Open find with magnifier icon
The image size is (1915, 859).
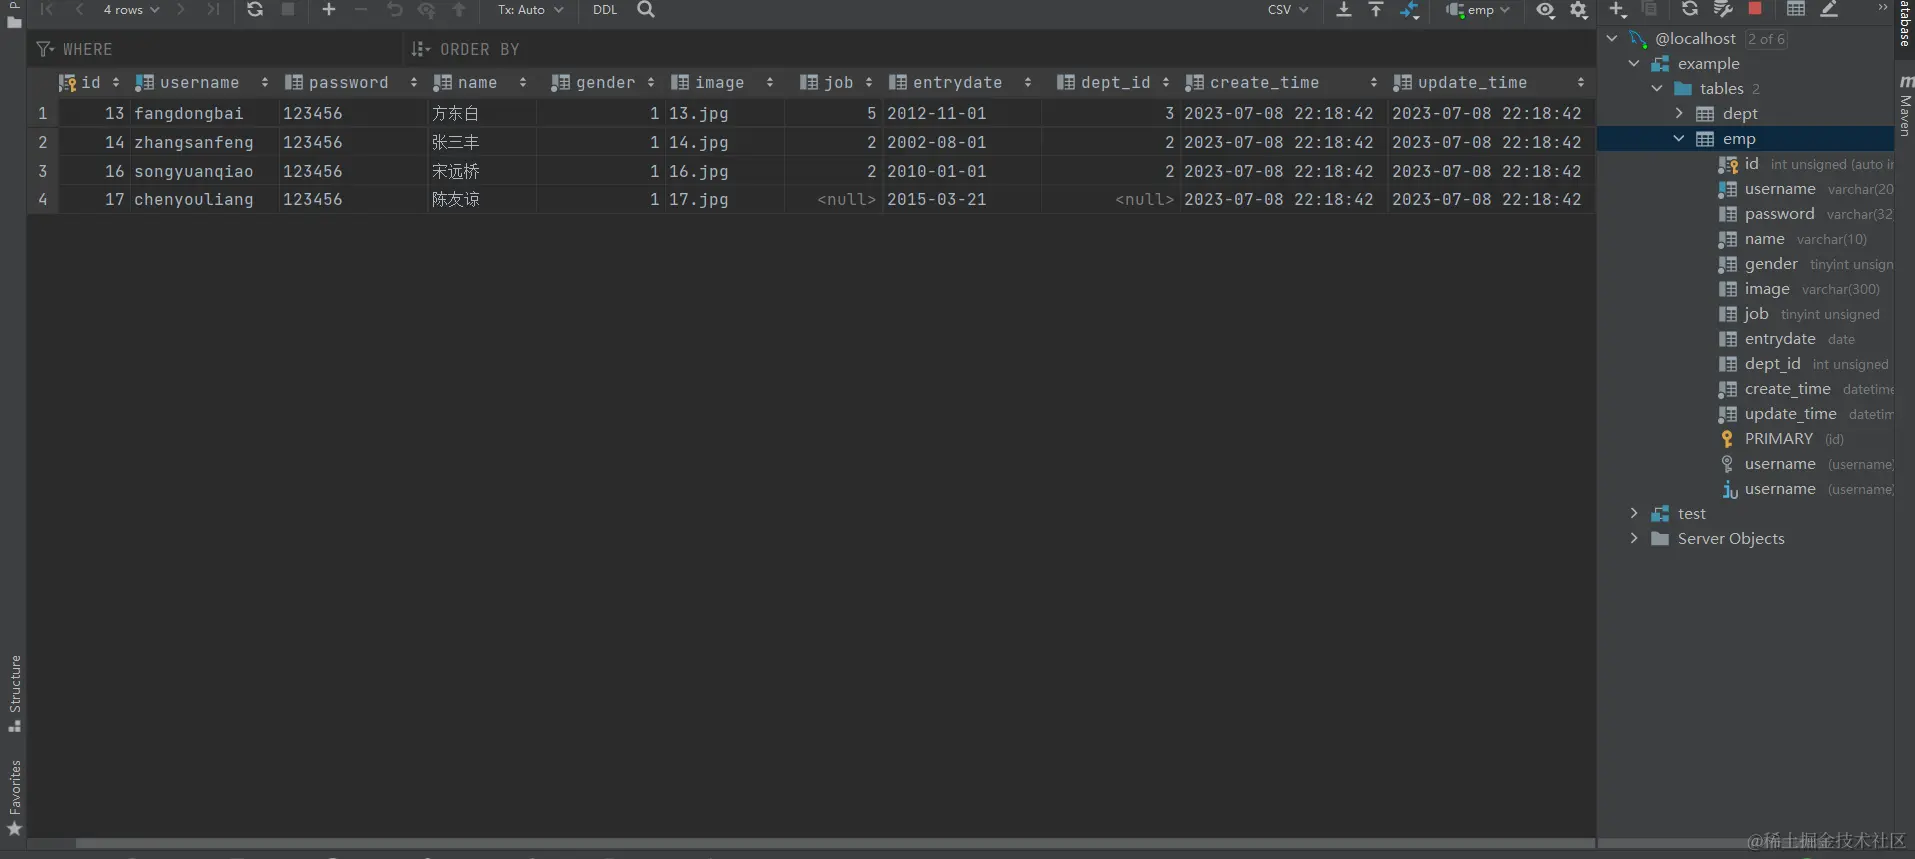[646, 10]
